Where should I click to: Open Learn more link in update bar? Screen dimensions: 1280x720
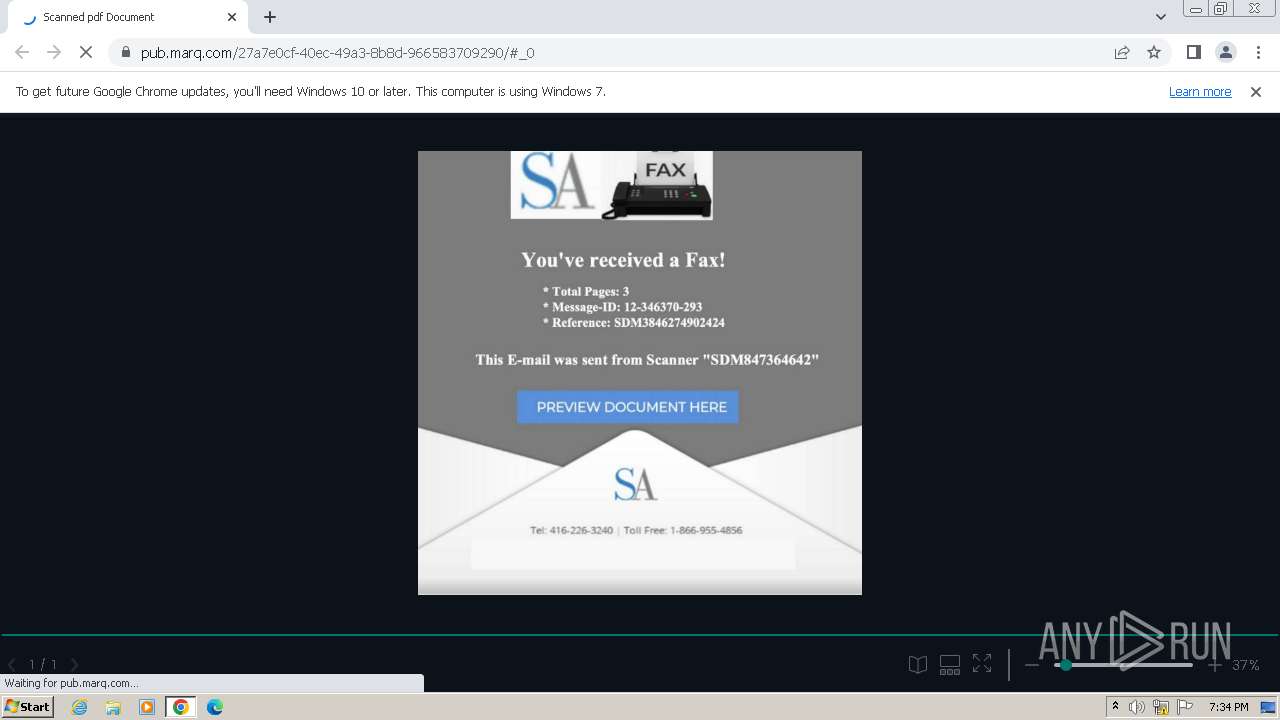(1200, 91)
